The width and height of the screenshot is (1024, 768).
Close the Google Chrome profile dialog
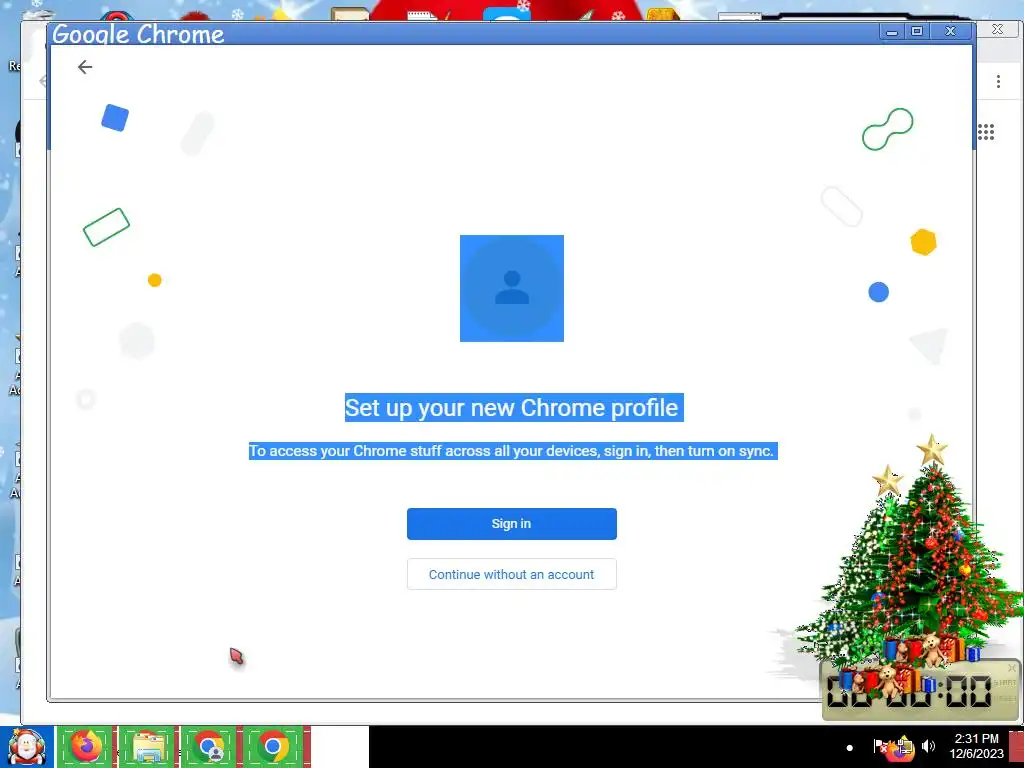click(x=951, y=31)
